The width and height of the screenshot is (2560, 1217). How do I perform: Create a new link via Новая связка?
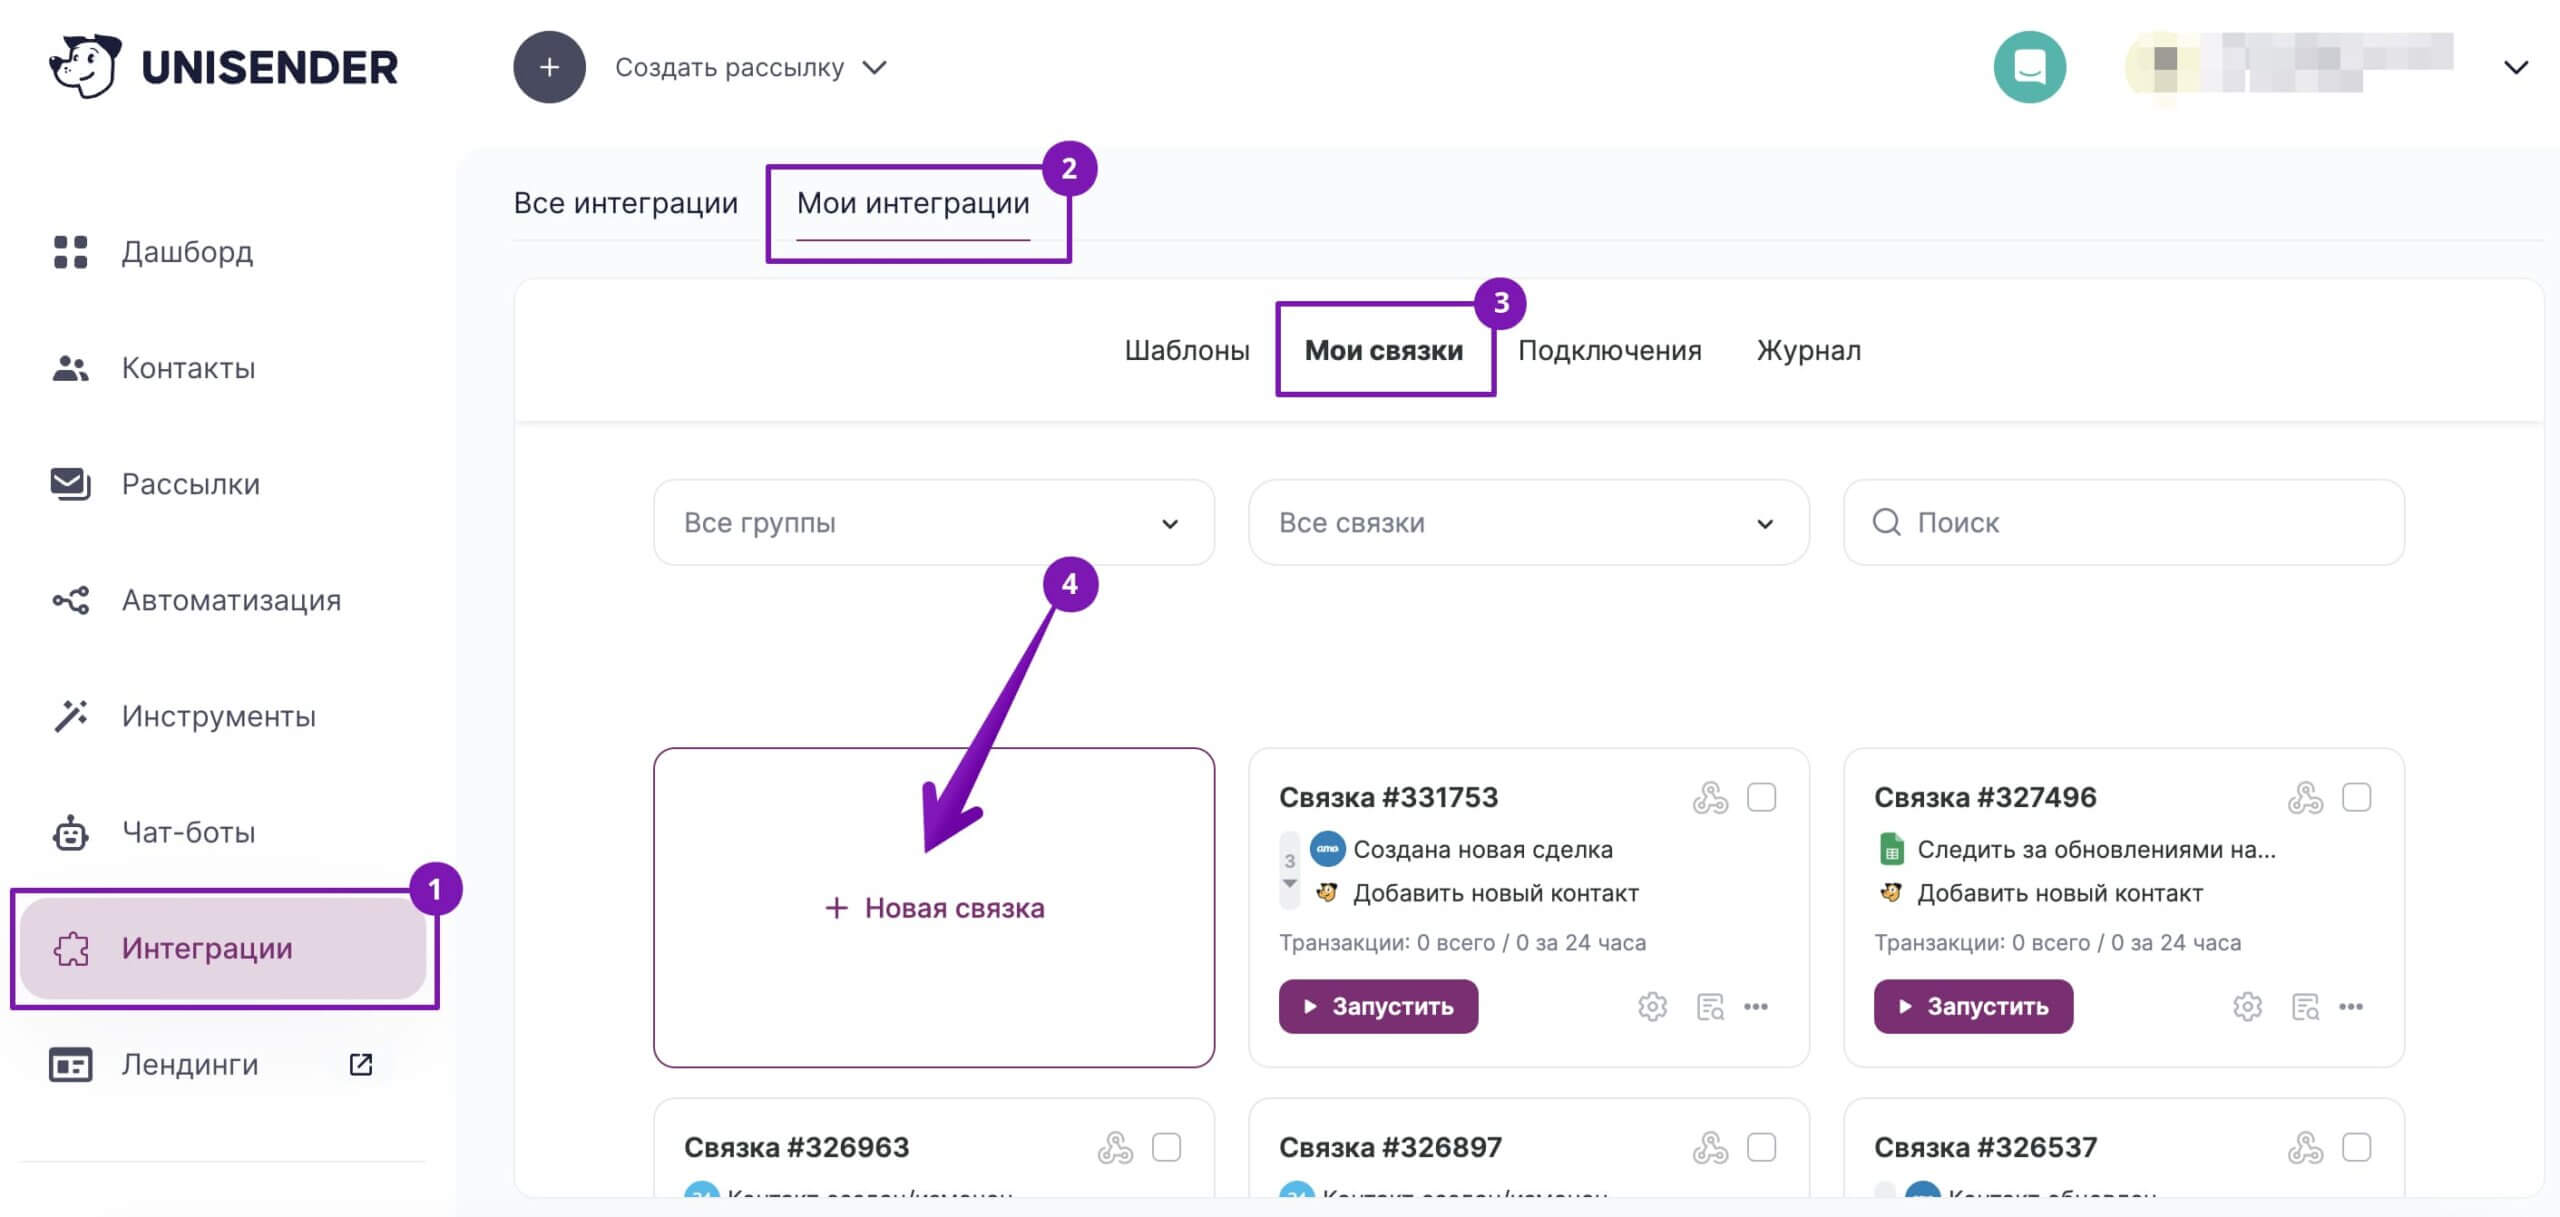click(x=934, y=908)
